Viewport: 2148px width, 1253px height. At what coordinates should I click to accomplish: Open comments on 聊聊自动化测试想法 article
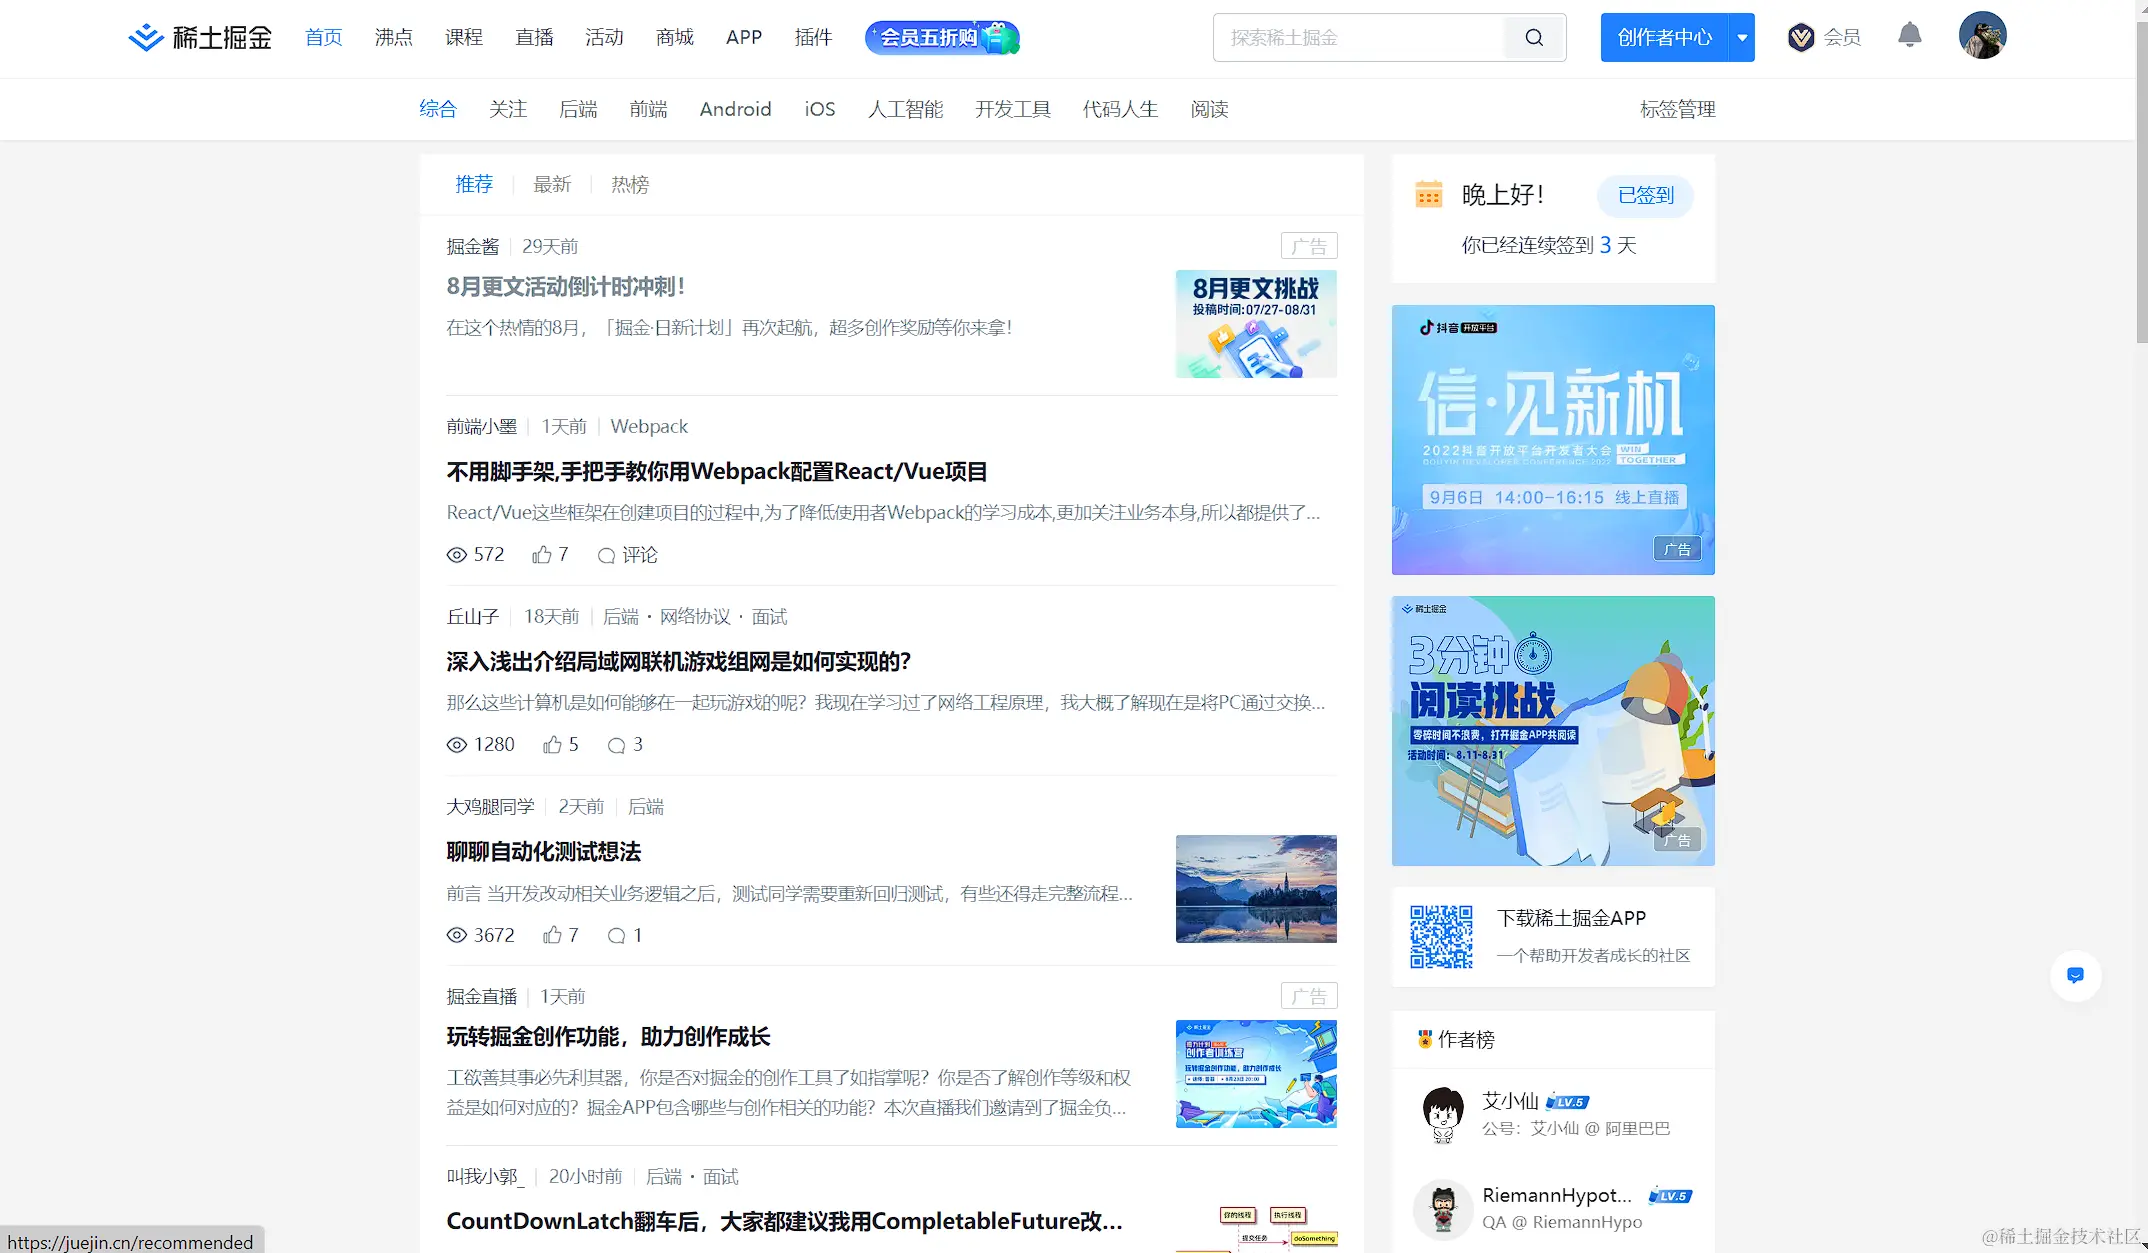pyautogui.click(x=617, y=935)
